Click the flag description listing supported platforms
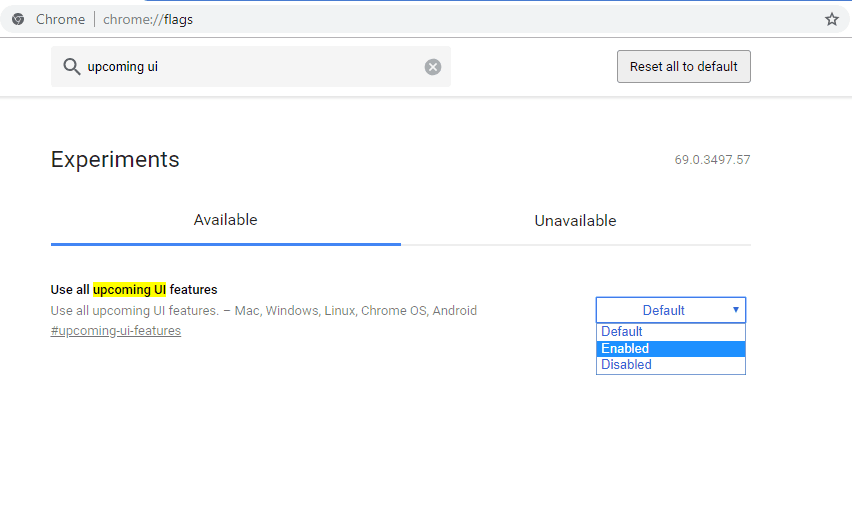Screen dimensions: 852x512 click(264, 311)
